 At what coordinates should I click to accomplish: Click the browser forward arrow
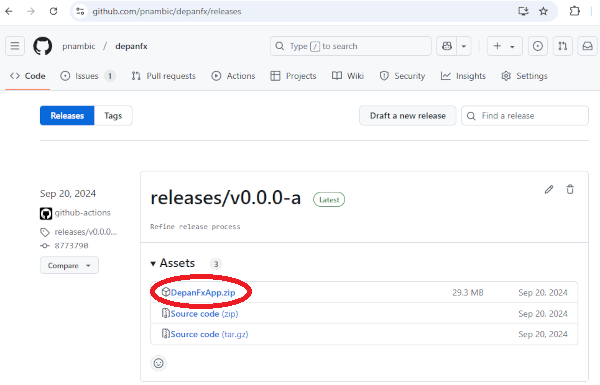coord(31,11)
